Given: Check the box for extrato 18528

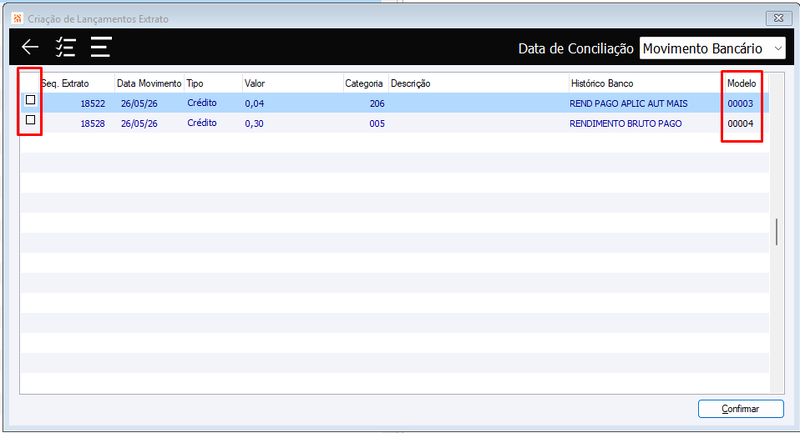Looking at the screenshot, I should [x=31, y=120].
